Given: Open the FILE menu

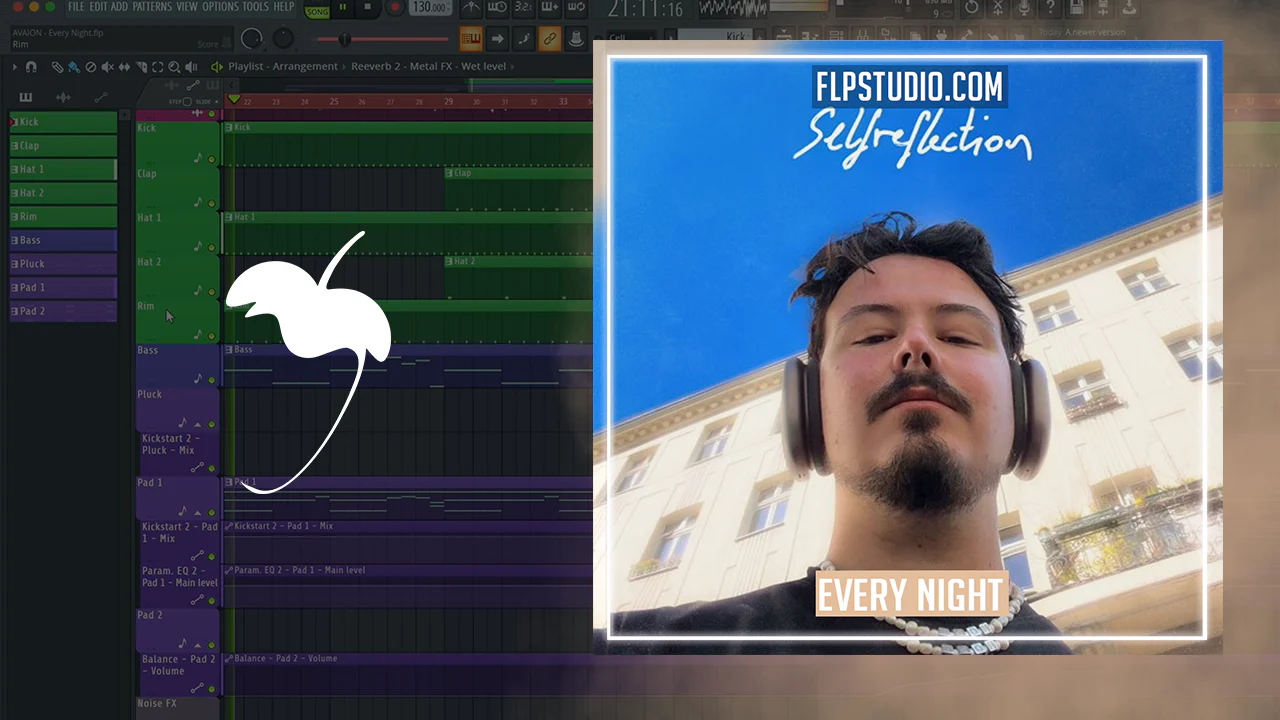Looking at the screenshot, I should point(76,7).
